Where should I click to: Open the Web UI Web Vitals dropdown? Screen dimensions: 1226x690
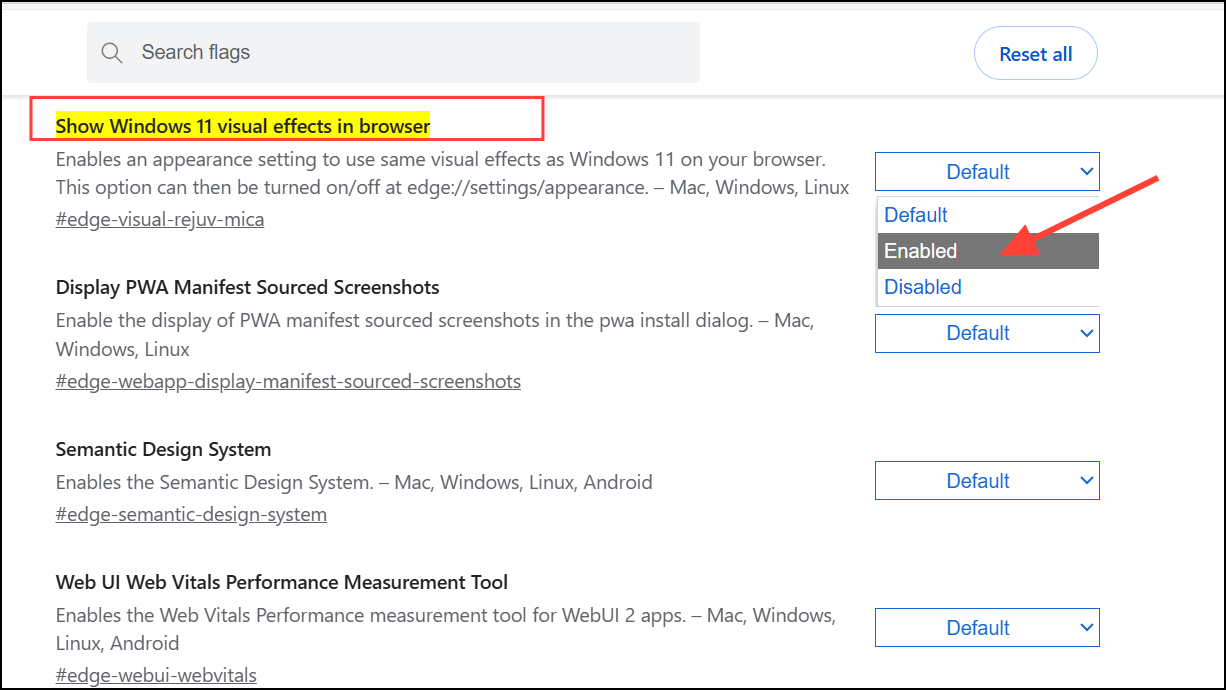tap(987, 627)
